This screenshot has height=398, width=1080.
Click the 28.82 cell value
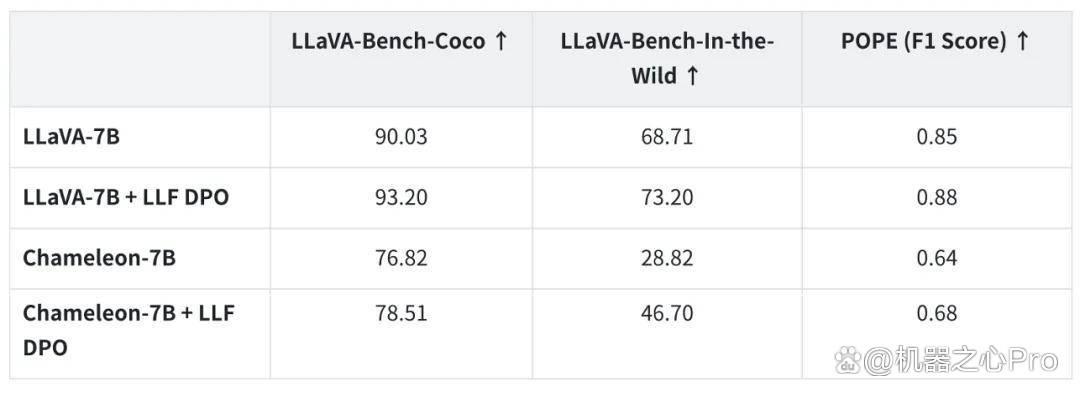click(x=667, y=258)
